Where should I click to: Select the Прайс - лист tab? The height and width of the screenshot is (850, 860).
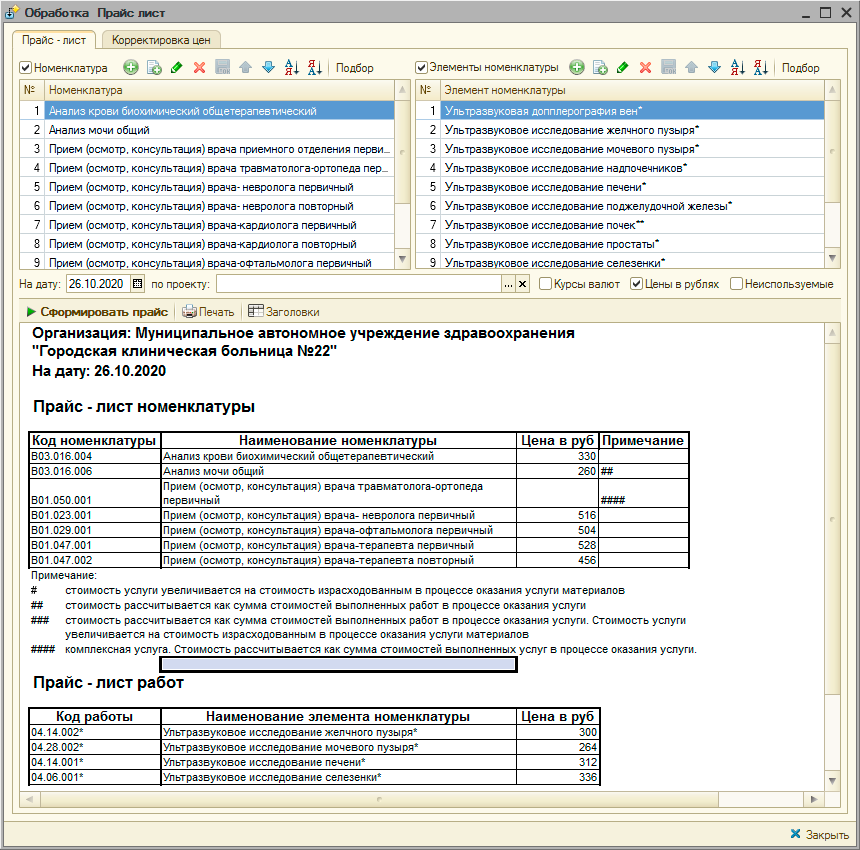click(55, 40)
